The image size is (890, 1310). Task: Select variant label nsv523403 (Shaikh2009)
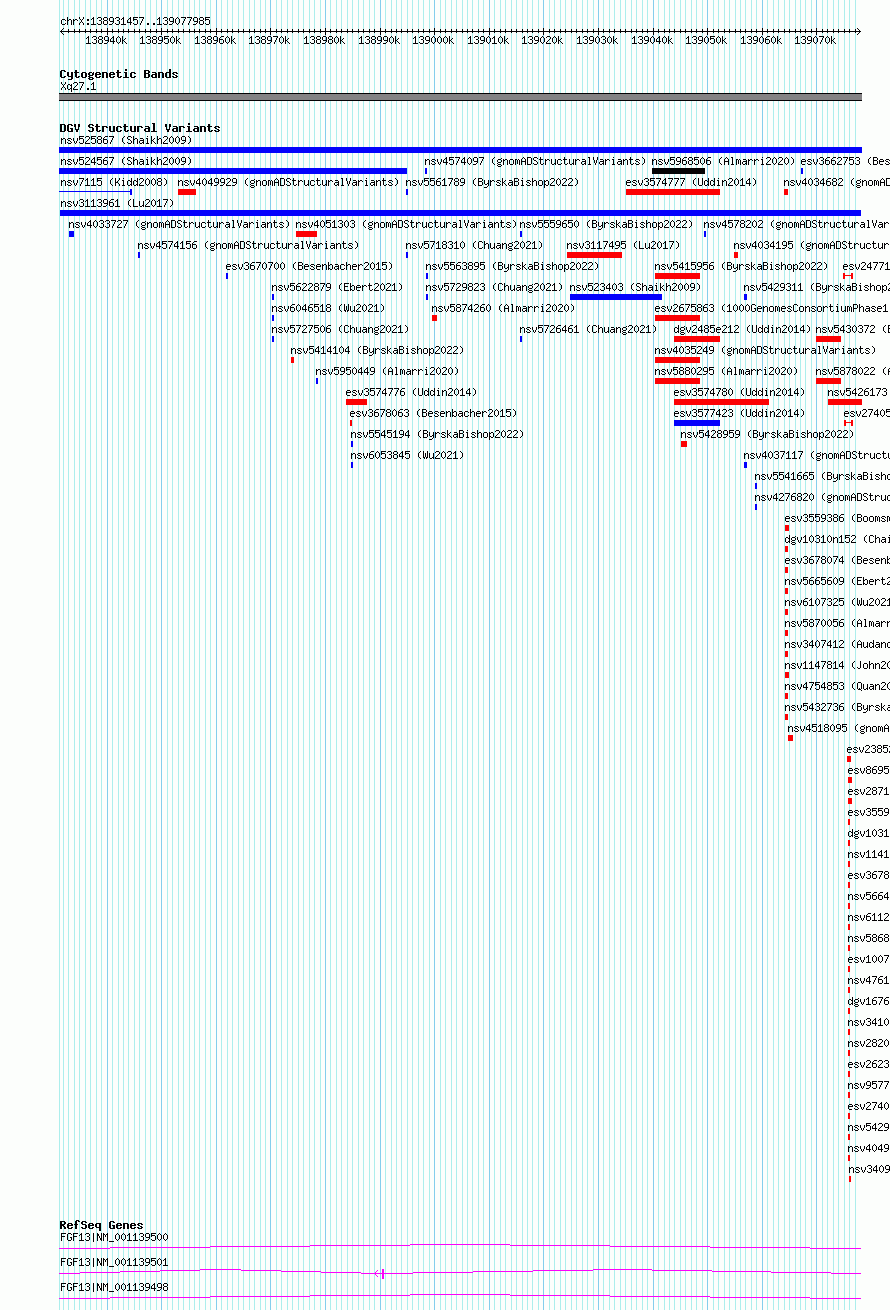pos(636,287)
